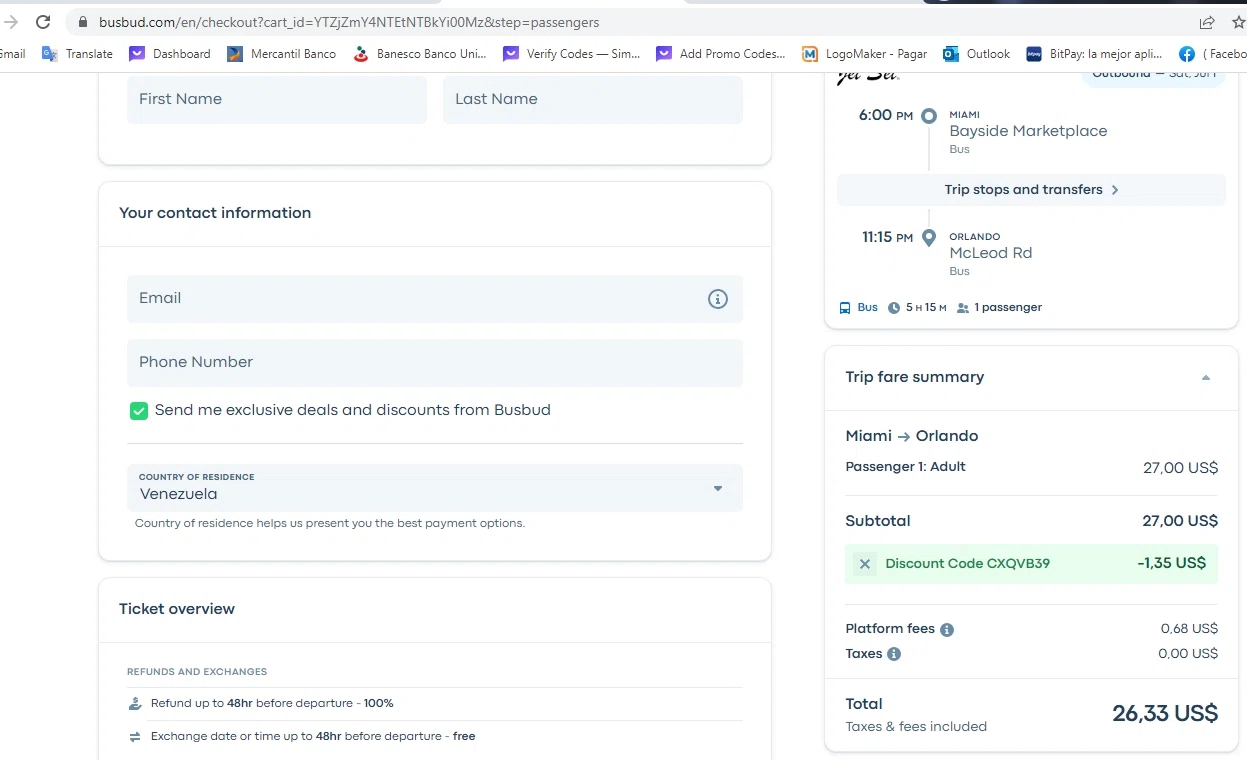Click the Email input field
This screenshot has width=1247, height=760.
435,299
